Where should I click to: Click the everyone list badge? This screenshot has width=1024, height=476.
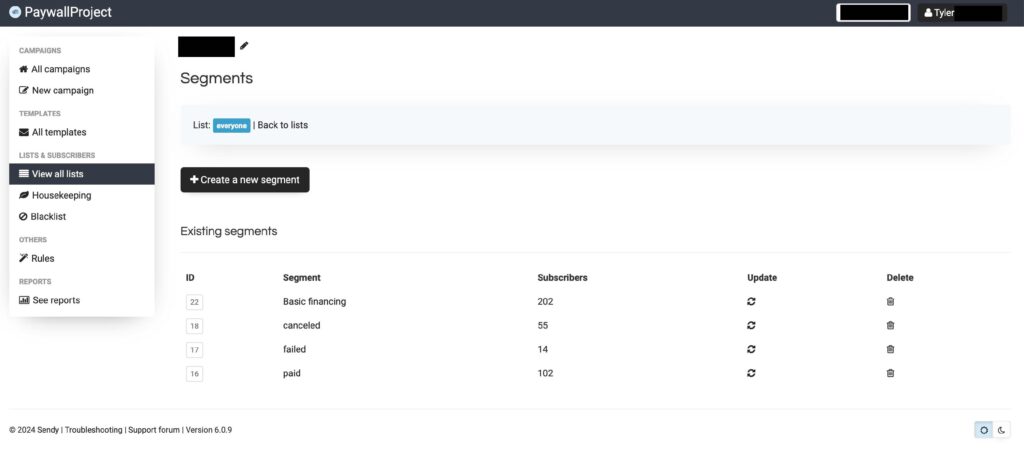(231, 125)
